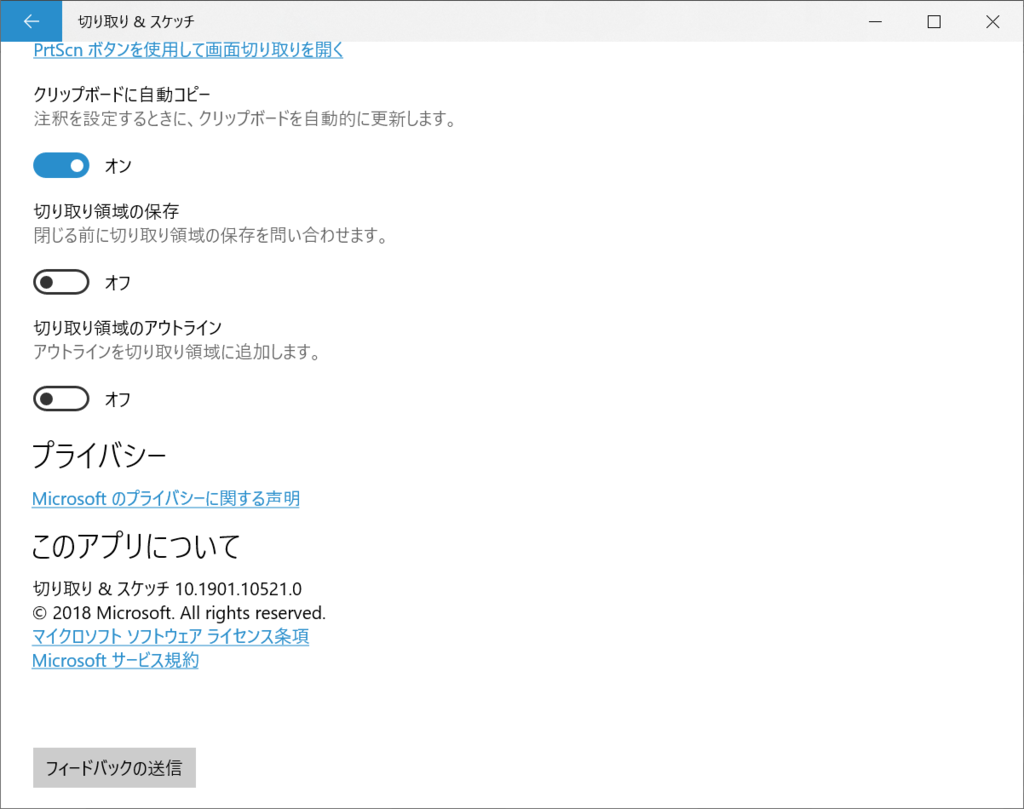The height and width of the screenshot is (809, 1024).
Task: Minimize the Snip & Sketch window
Action: point(875,20)
